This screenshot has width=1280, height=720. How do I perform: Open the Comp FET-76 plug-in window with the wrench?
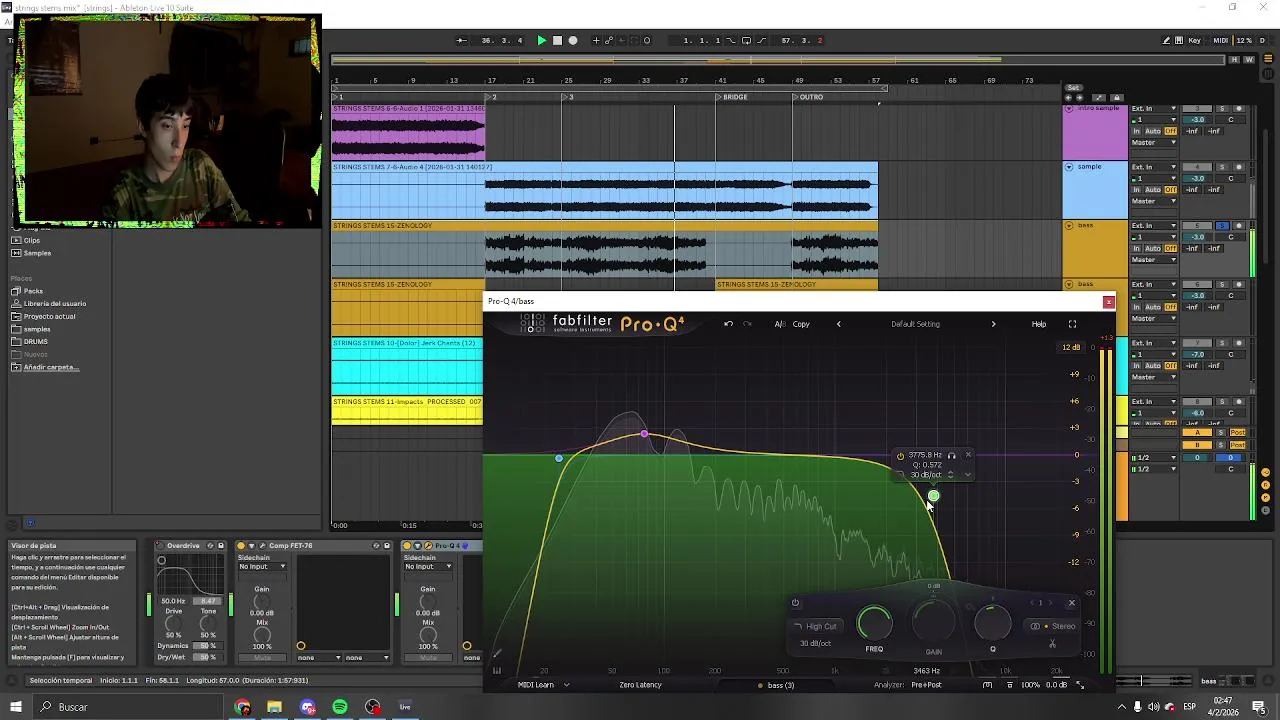pos(262,546)
